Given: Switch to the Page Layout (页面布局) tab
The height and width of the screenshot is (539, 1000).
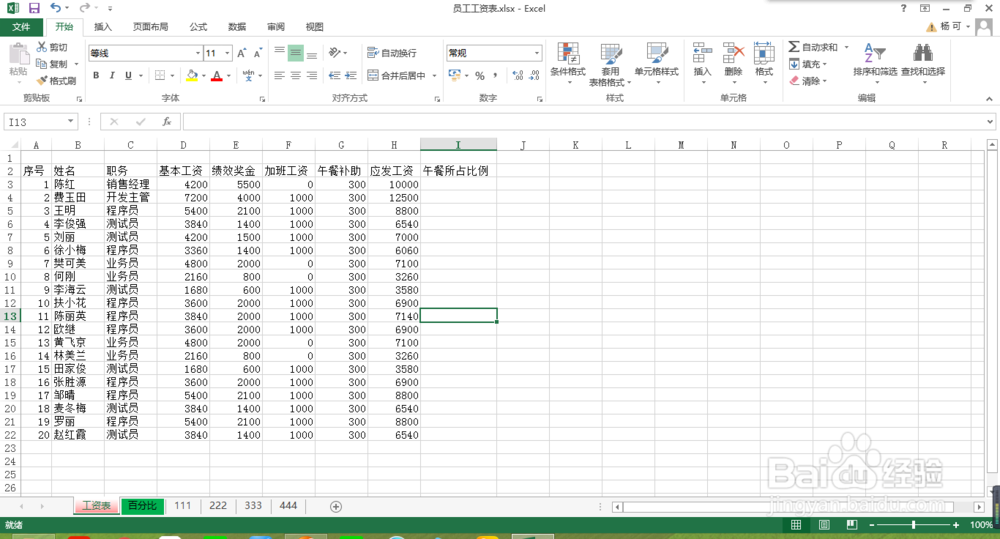Looking at the screenshot, I should tap(151, 27).
